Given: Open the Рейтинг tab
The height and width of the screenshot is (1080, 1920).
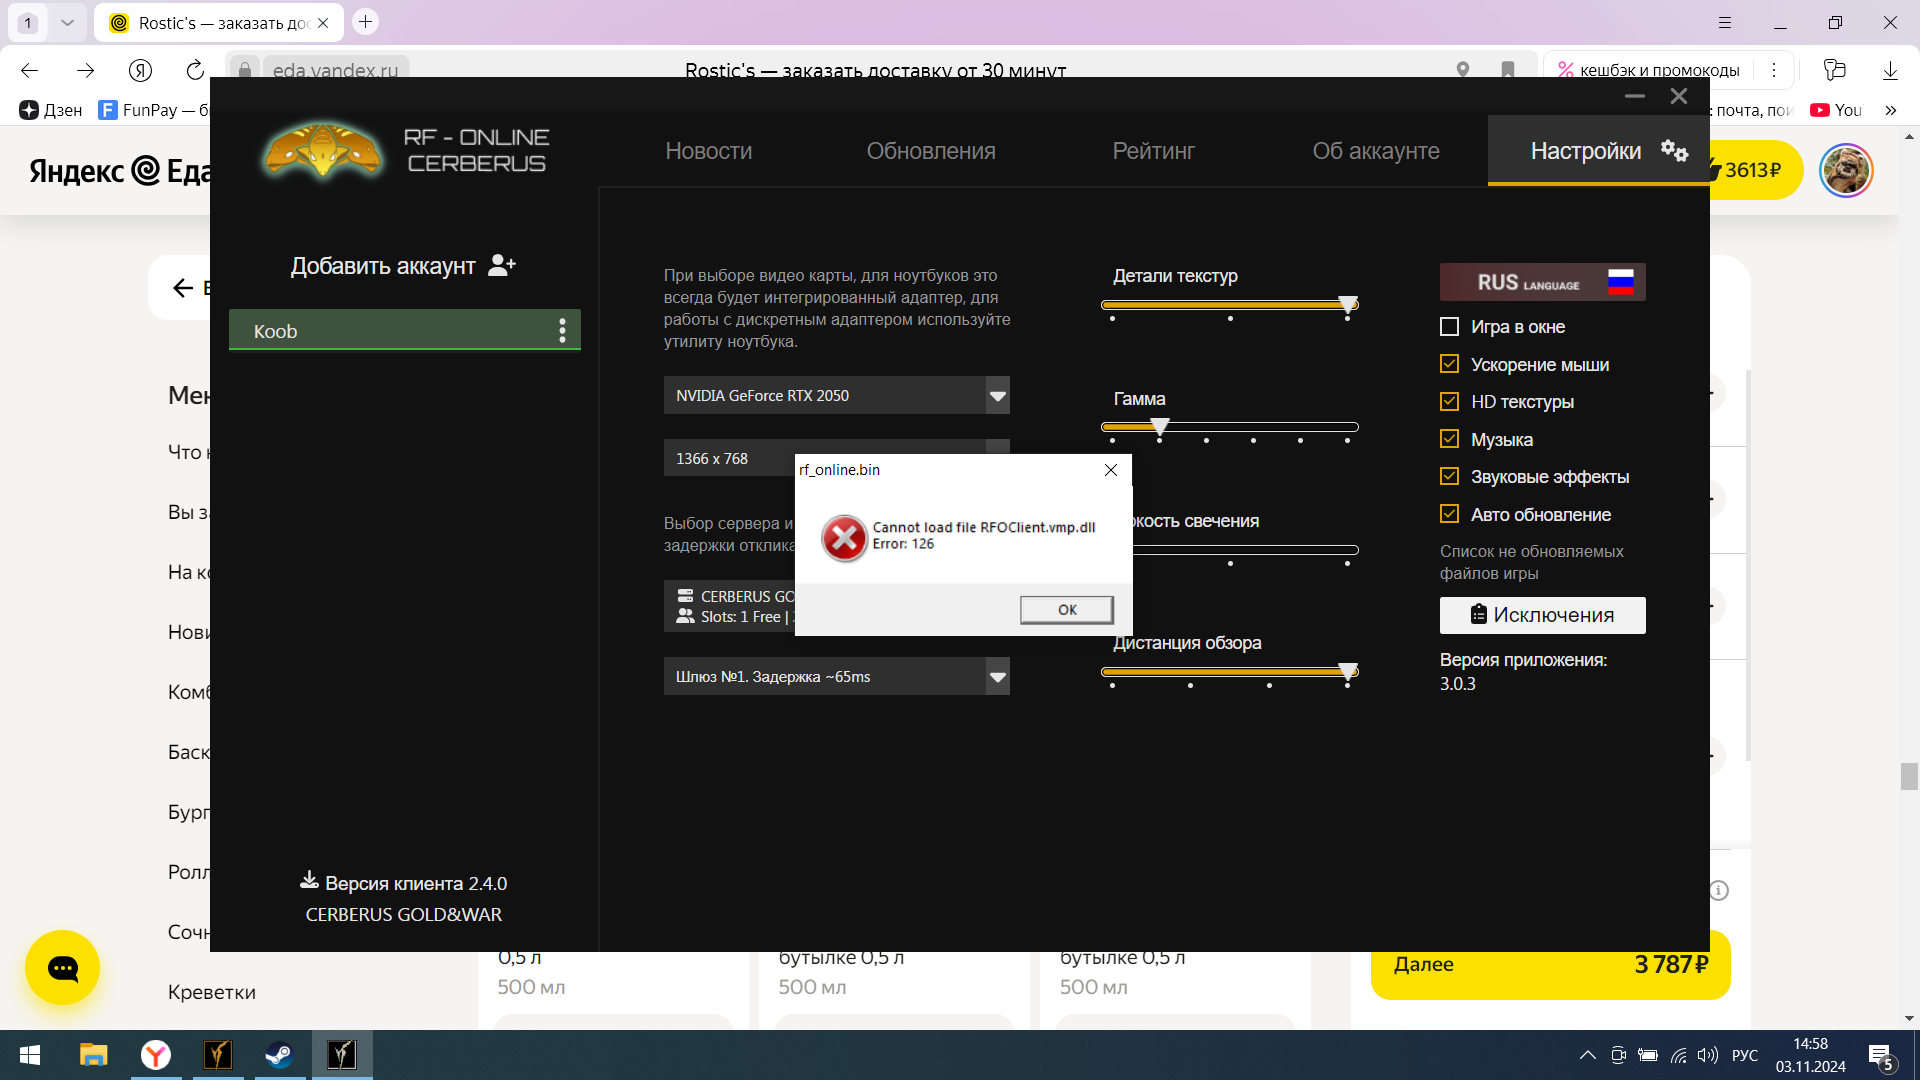Looking at the screenshot, I should (1154, 151).
